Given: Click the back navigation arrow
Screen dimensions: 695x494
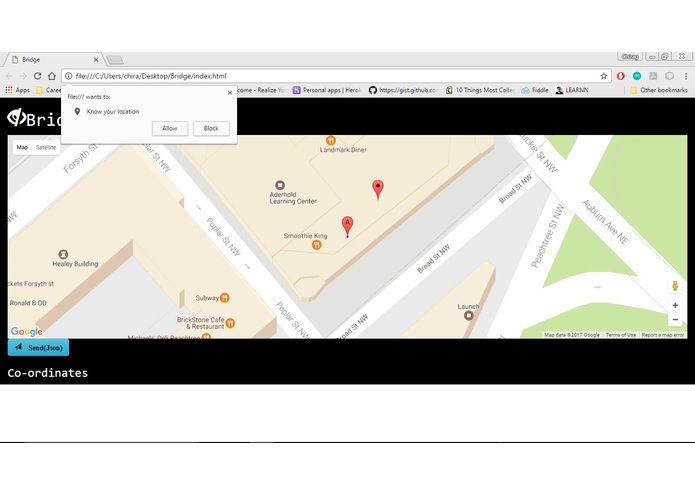Looking at the screenshot, I should [9, 76].
